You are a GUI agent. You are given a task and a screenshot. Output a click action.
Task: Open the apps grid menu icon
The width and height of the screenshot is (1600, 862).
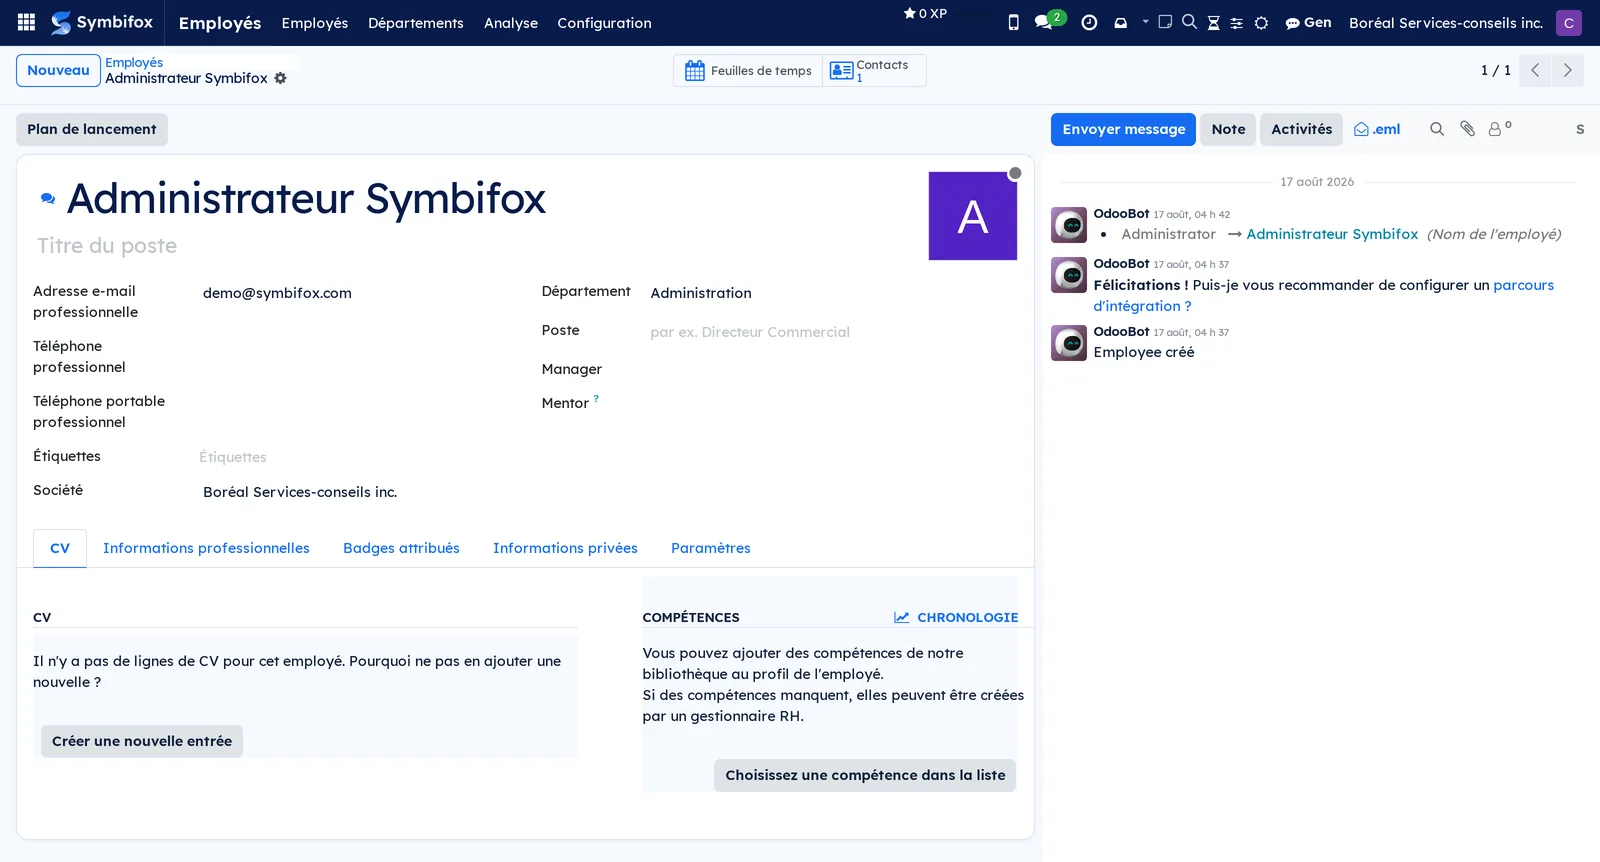click(26, 22)
